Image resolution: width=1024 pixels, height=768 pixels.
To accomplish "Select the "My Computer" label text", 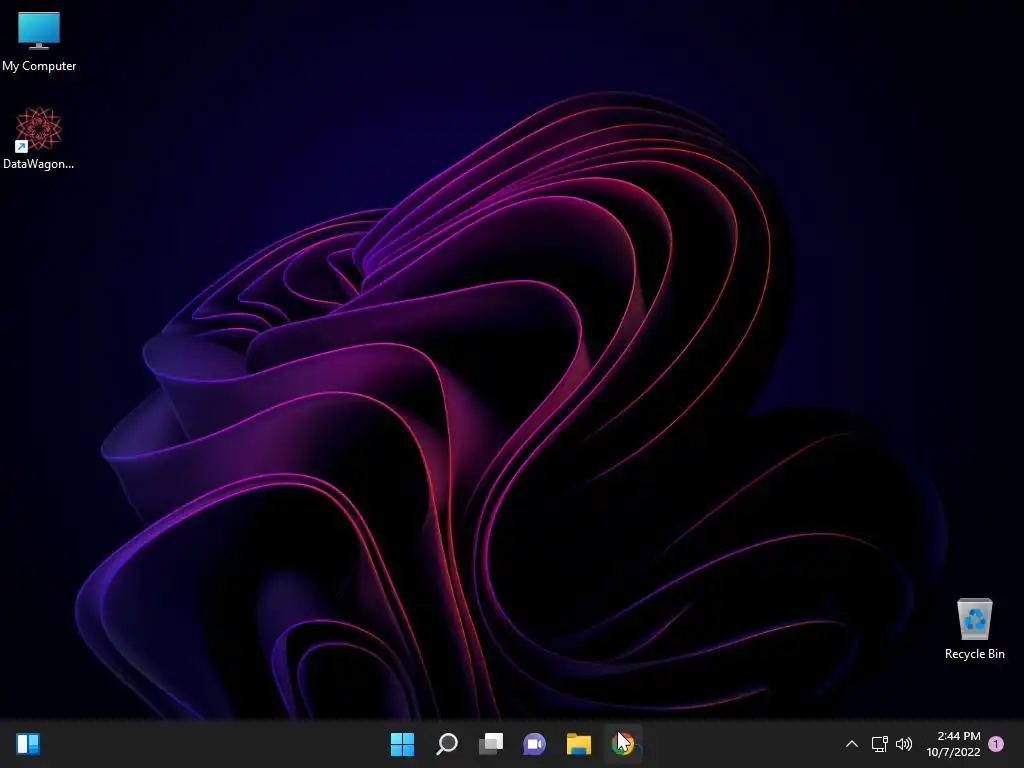I will [39, 66].
